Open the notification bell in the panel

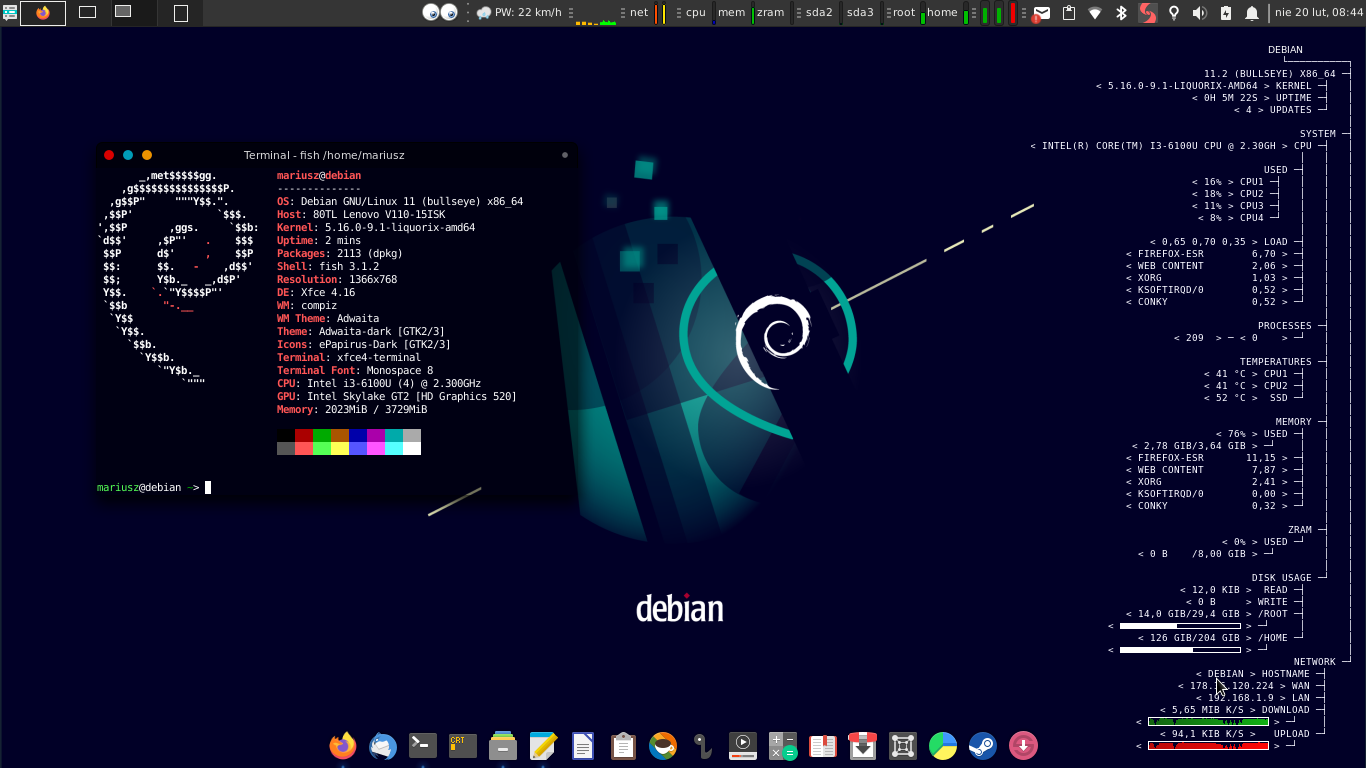[1252, 13]
